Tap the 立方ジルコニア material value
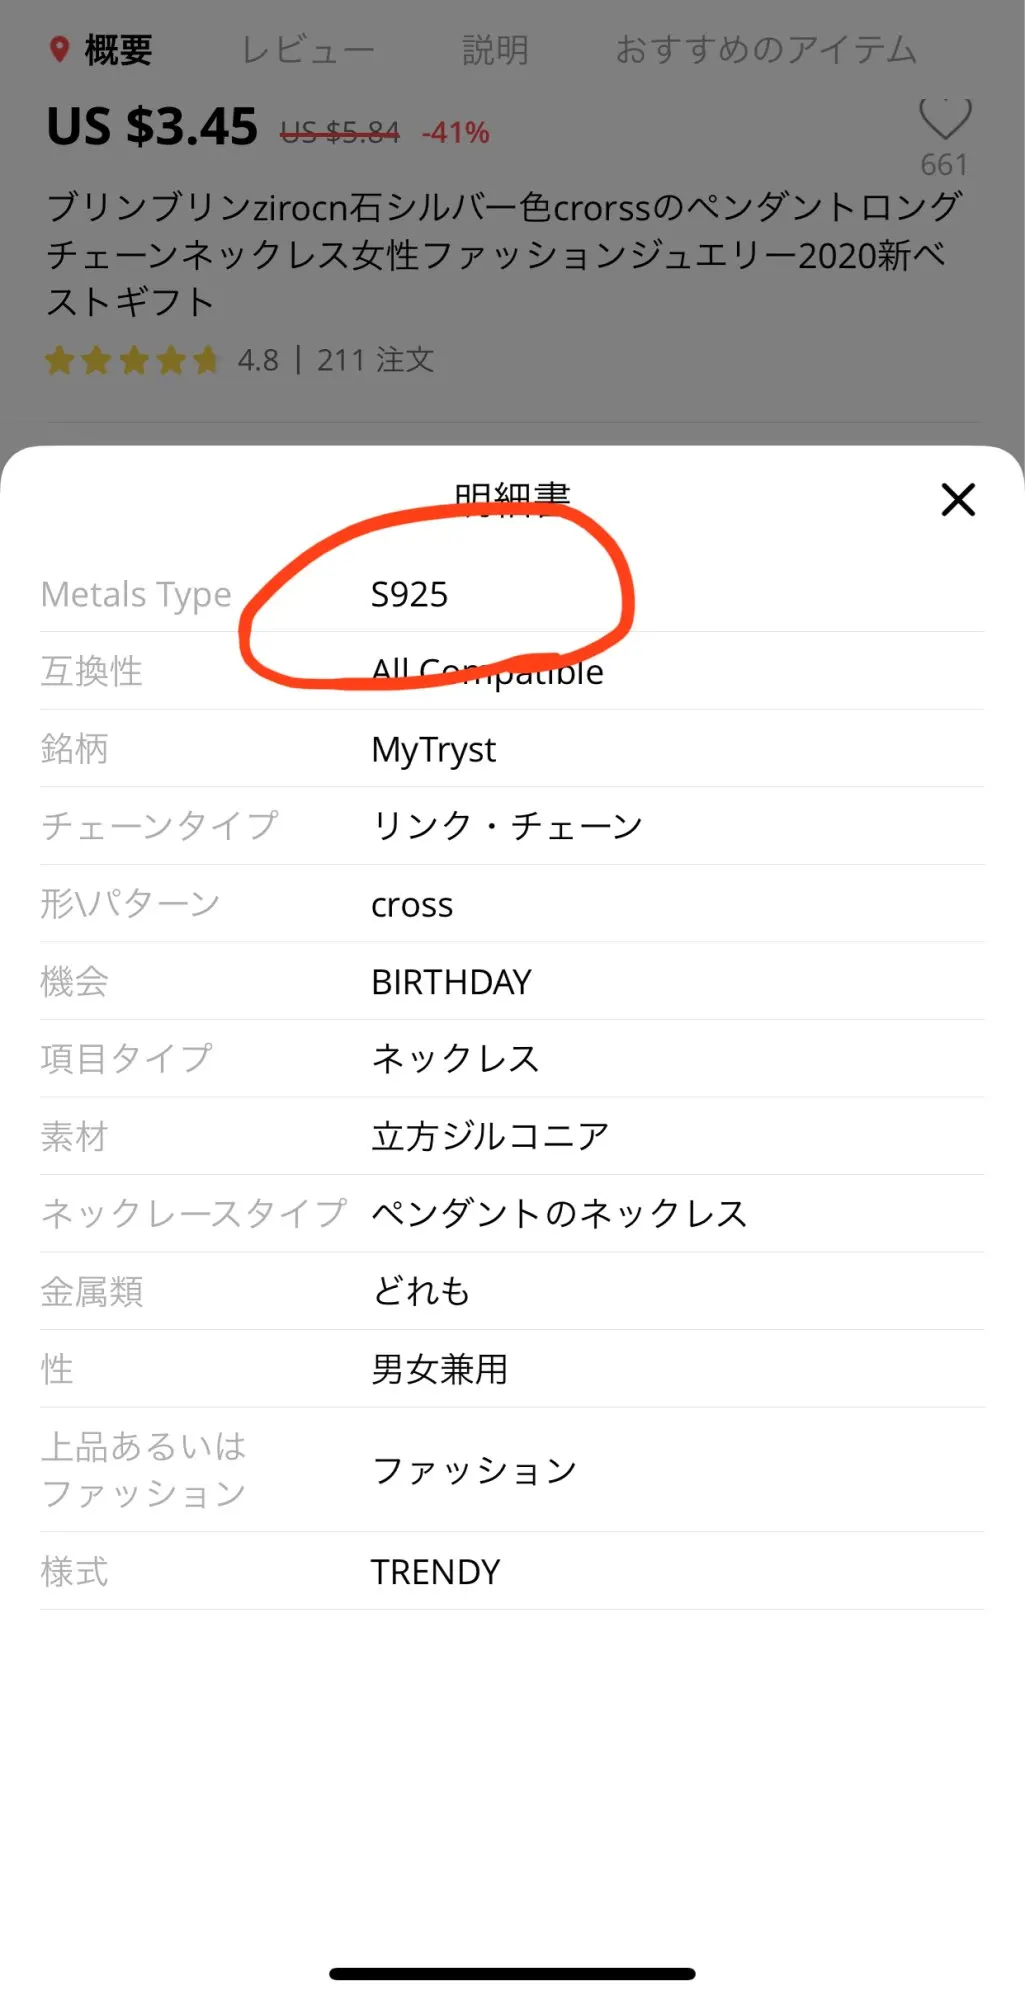 tap(490, 1136)
